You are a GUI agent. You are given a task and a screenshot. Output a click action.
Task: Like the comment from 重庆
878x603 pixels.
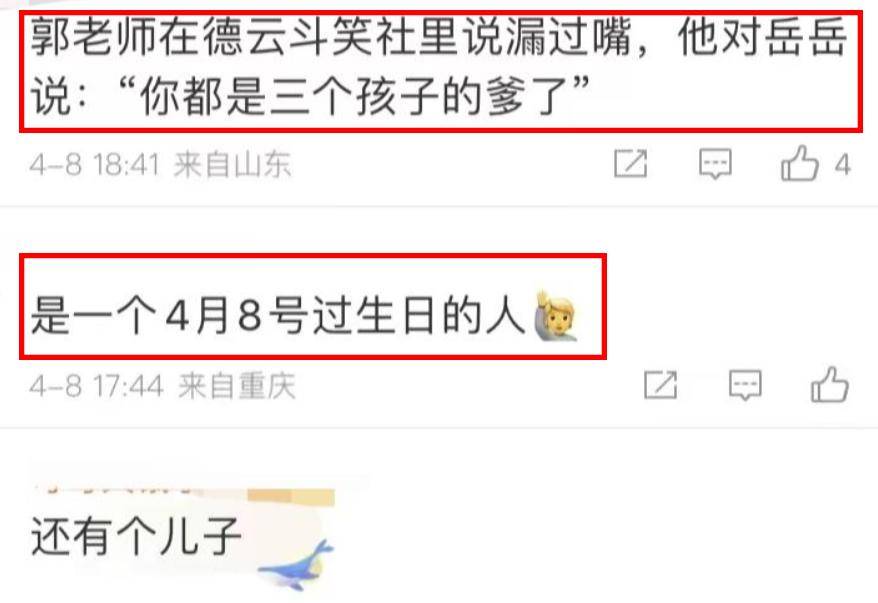click(830, 384)
